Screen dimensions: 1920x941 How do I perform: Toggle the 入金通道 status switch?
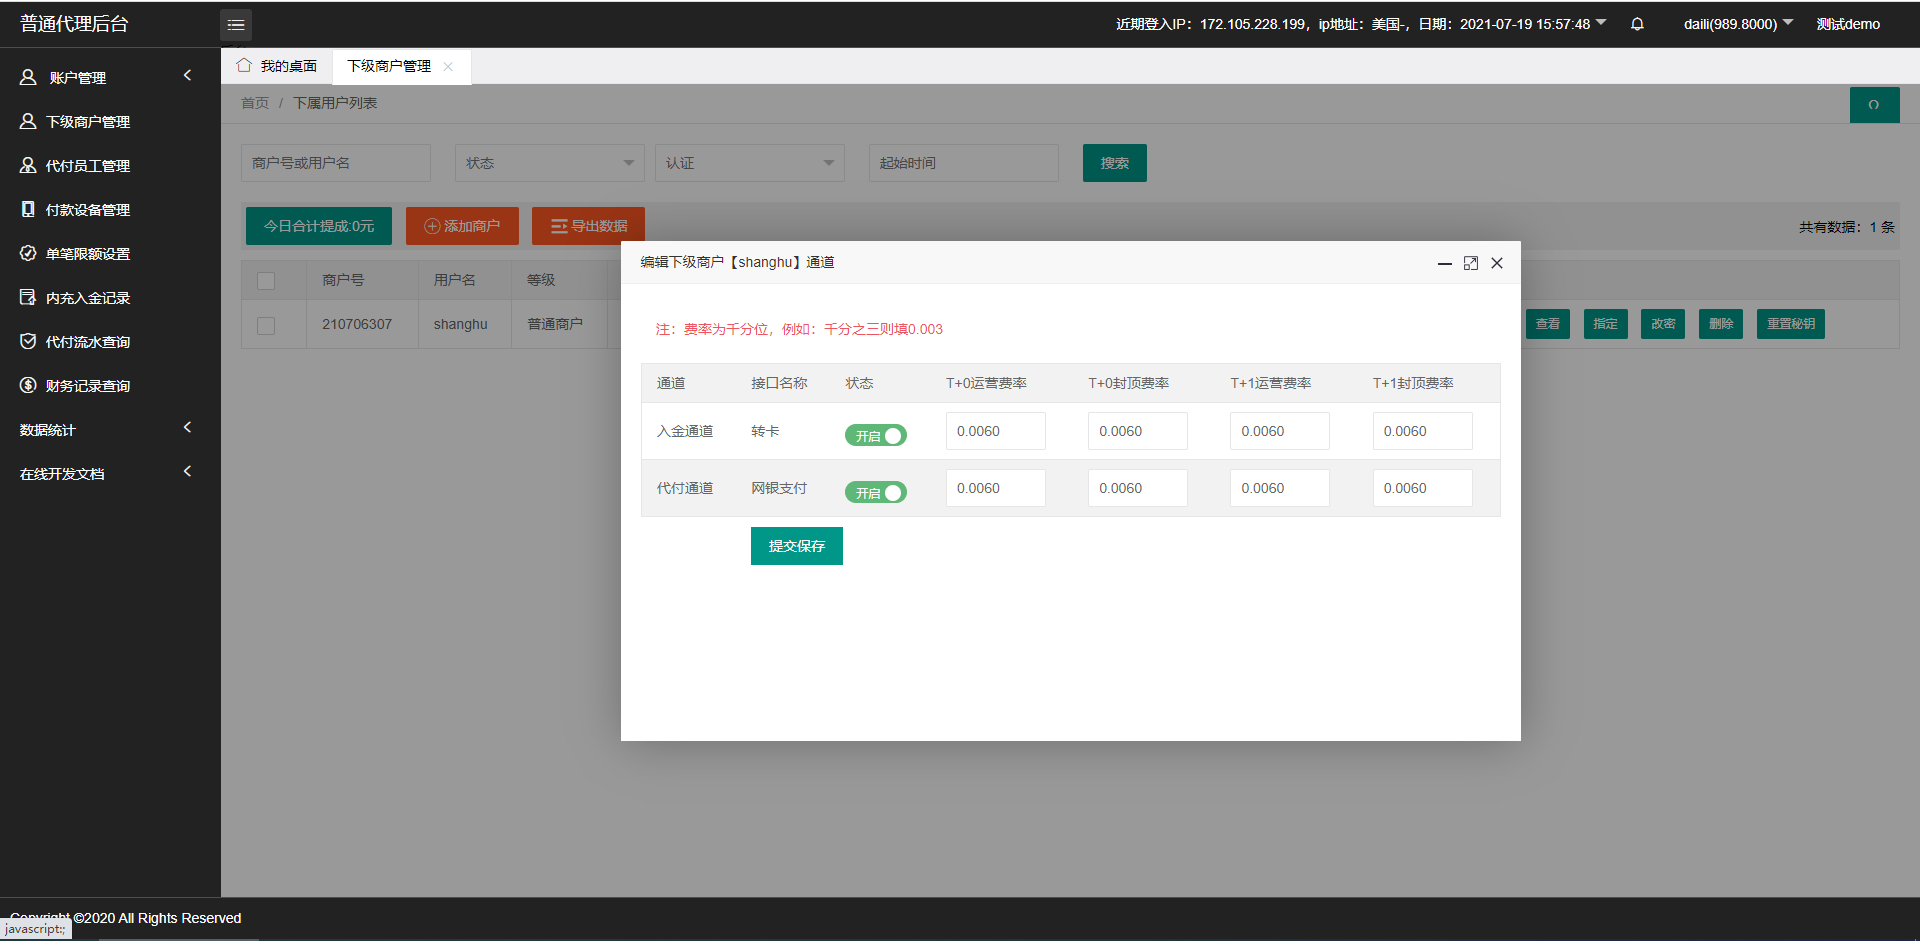876,435
